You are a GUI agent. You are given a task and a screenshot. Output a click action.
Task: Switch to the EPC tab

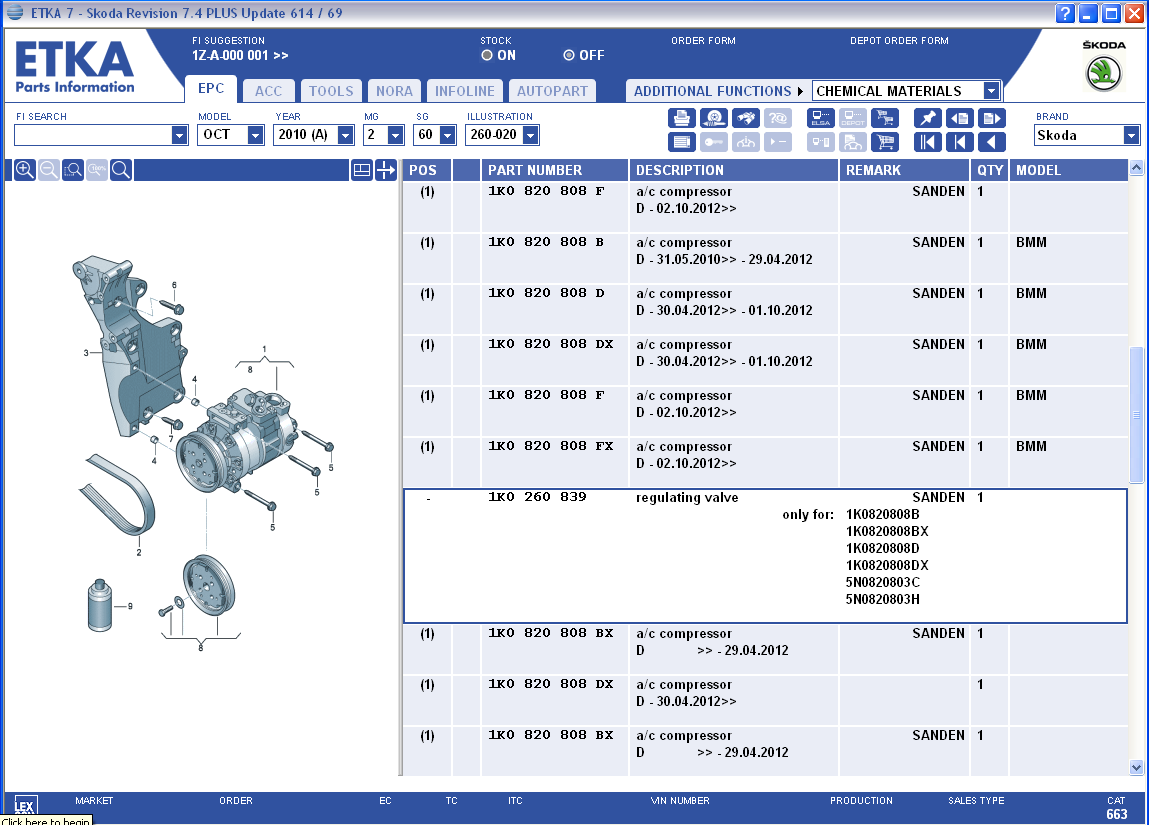point(211,89)
